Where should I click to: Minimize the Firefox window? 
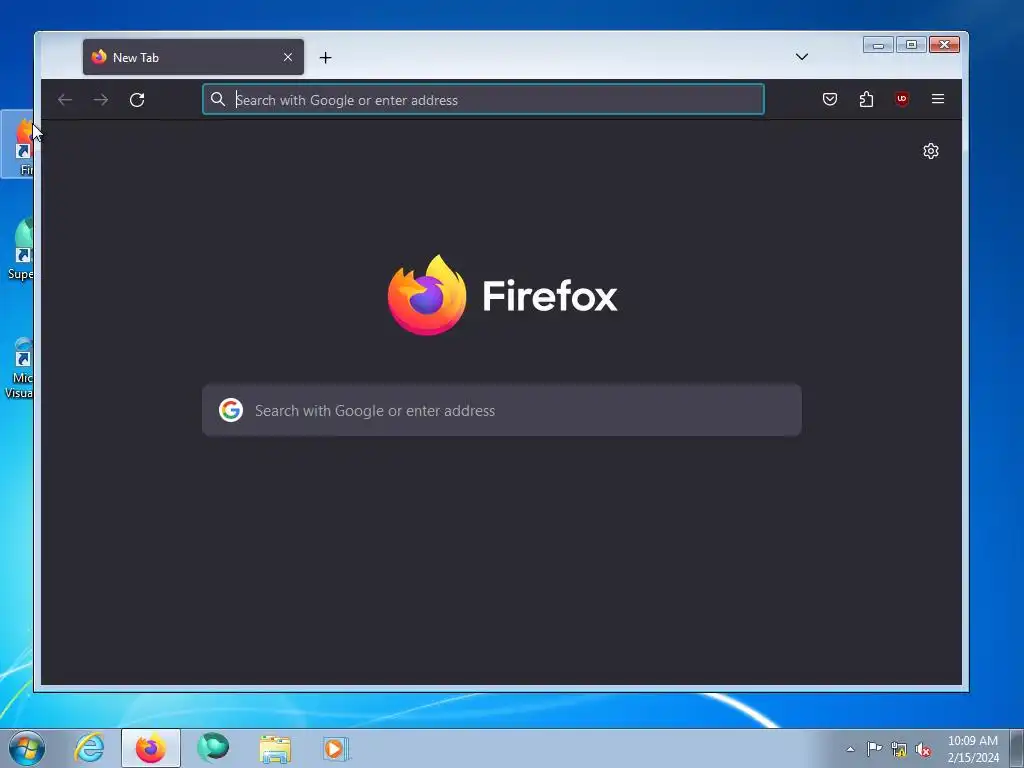878,45
